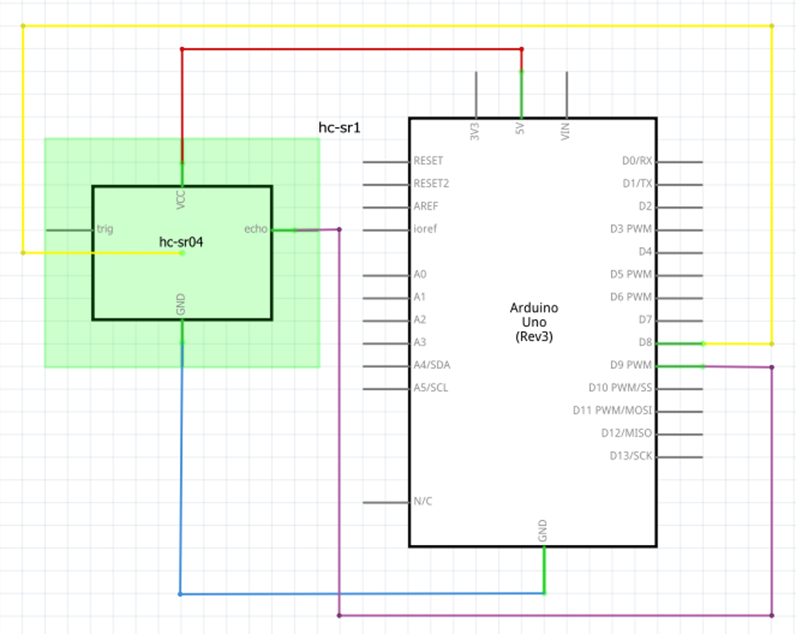
Task: Click the A3 analog pin
Action: (x=386, y=344)
